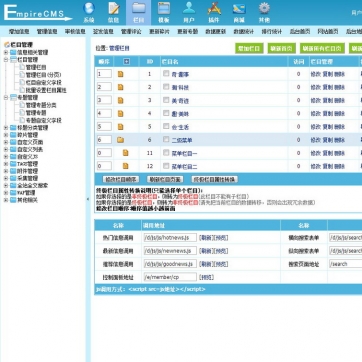Open 管理栏目(分页) in the sidebar tree
This screenshot has height=362, width=362.
[x=43, y=75]
